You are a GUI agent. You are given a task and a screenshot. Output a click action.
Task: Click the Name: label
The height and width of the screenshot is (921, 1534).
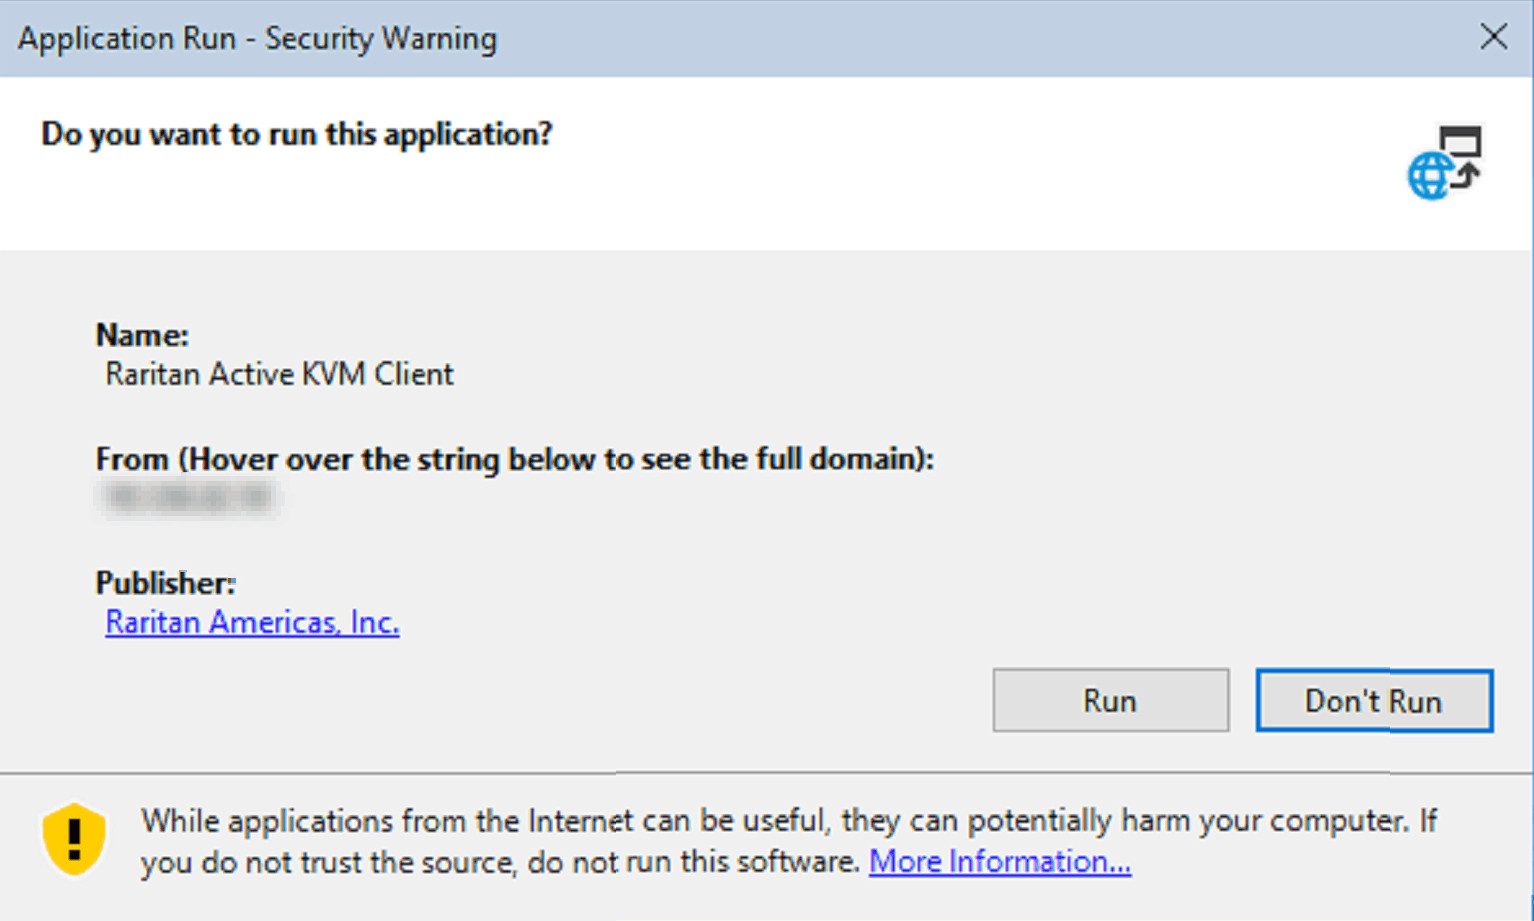coord(142,334)
